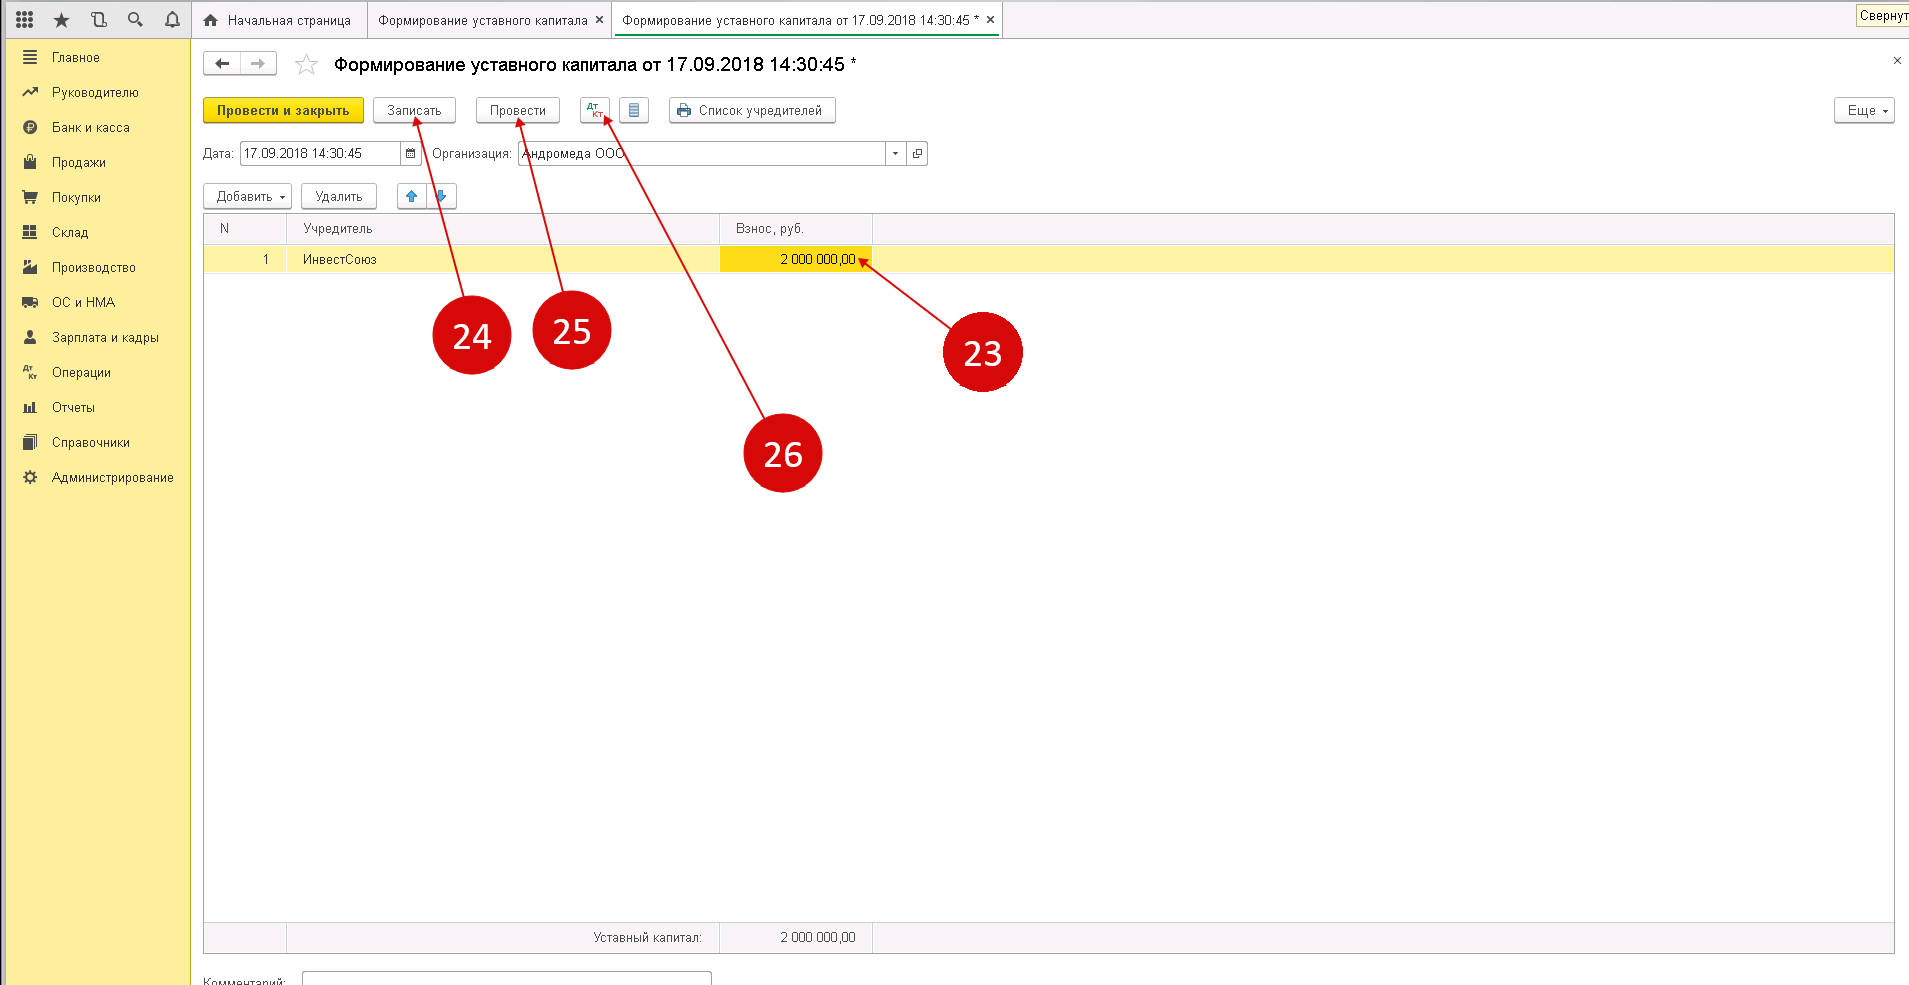The width and height of the screenshot is (1909, 985).
Task: Expand the Добавить dropdown
Action: pos(247,196)
